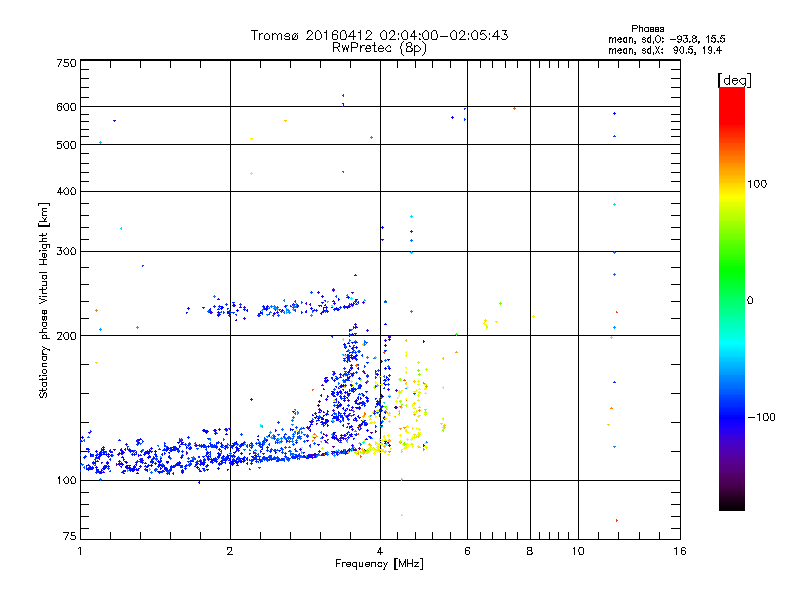Click the phase colorbar gradient
Viewport: 800px width, 600px height.
tap(732, 298)
